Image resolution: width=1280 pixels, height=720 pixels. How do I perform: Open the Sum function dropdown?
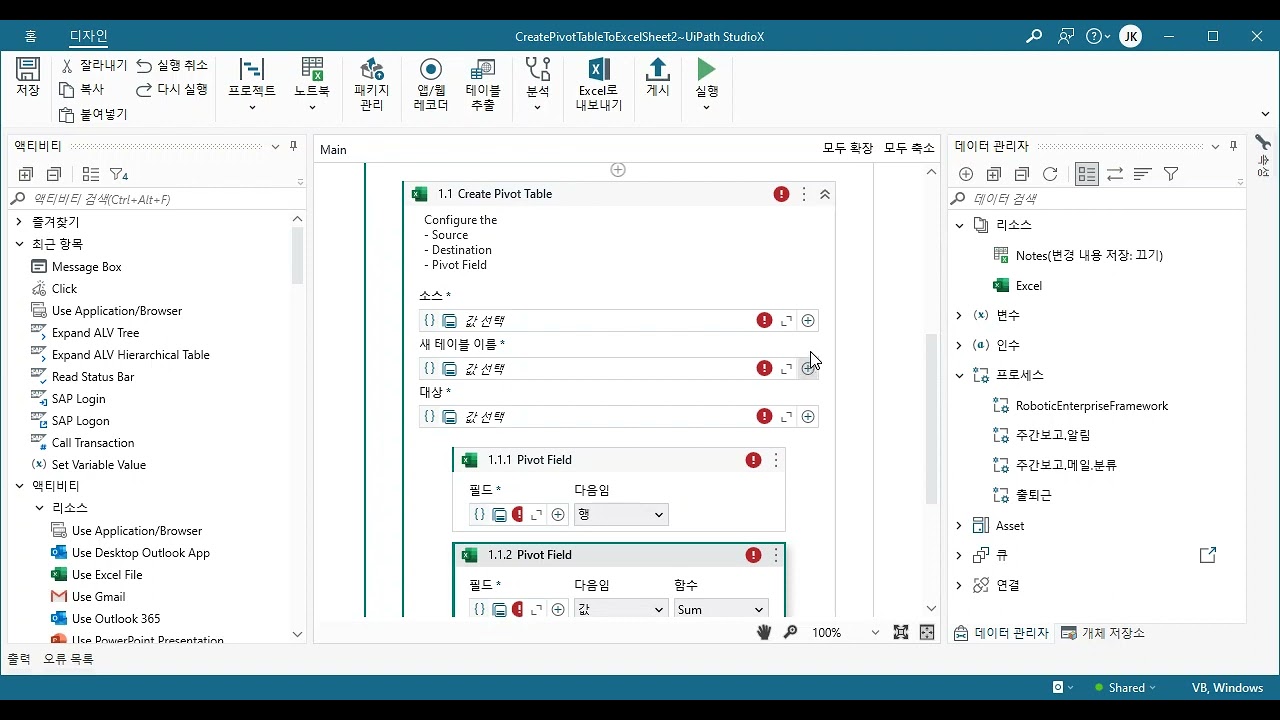click(721, 610)
